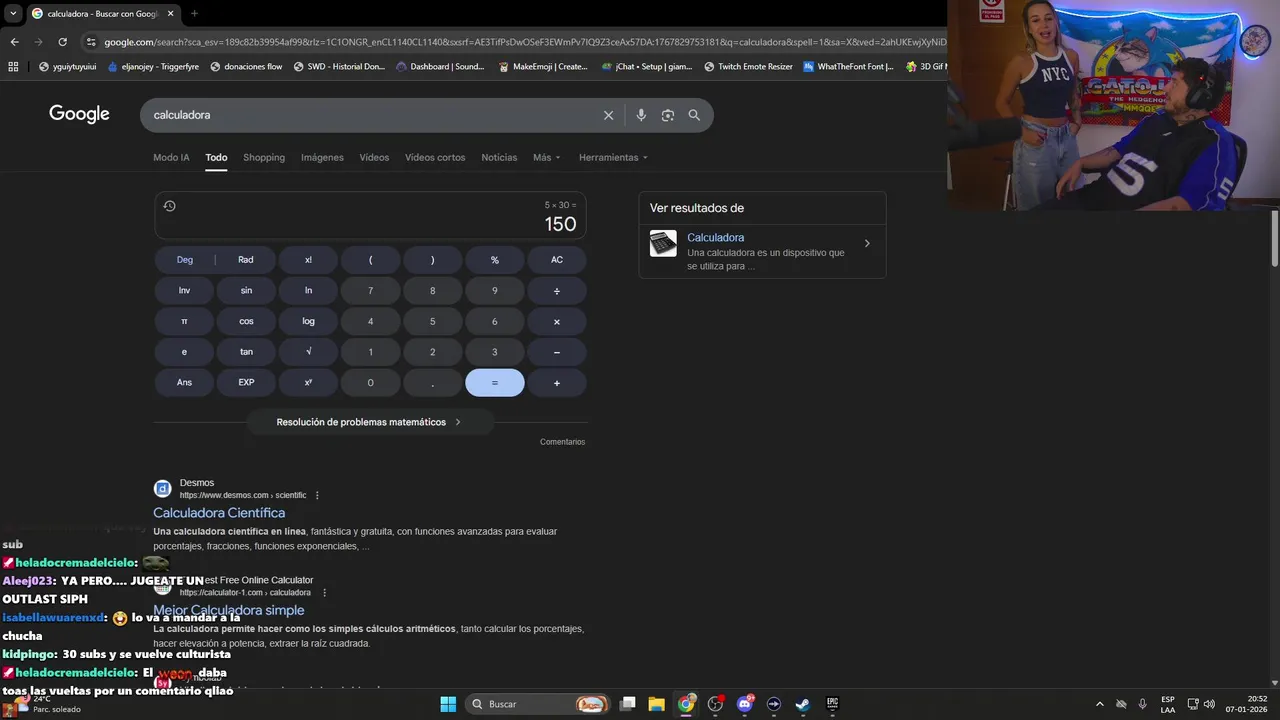The height and width of the screenshot is (720, 1280).
Task: Open Epic Games launcher from the taskbar
Action: [x=831, y=704]
